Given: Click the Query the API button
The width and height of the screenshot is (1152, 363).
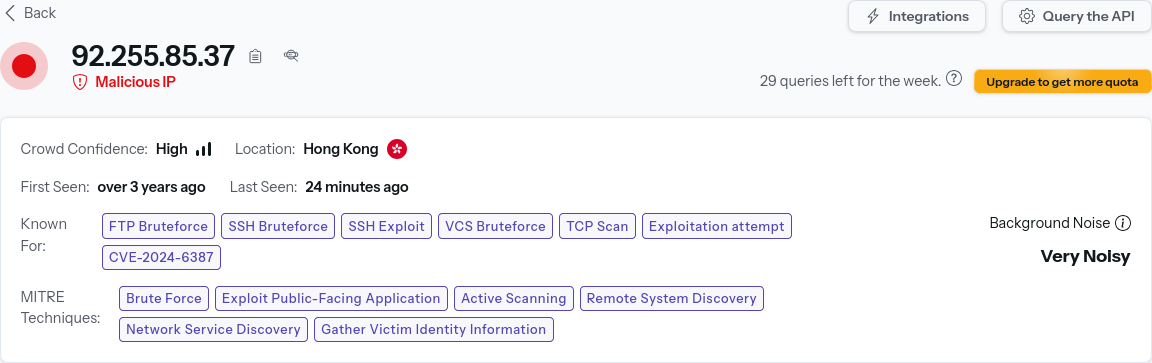Looking at the screenshot, I should point(1076,16).
